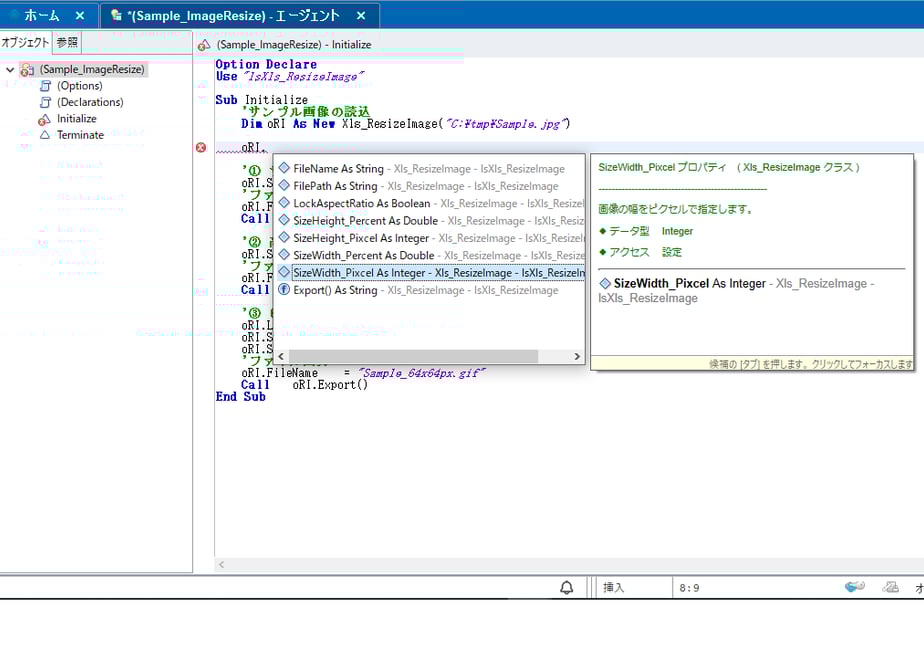
Task: Click the blue bird status bar icon
Action: click(x=854, y=586)
